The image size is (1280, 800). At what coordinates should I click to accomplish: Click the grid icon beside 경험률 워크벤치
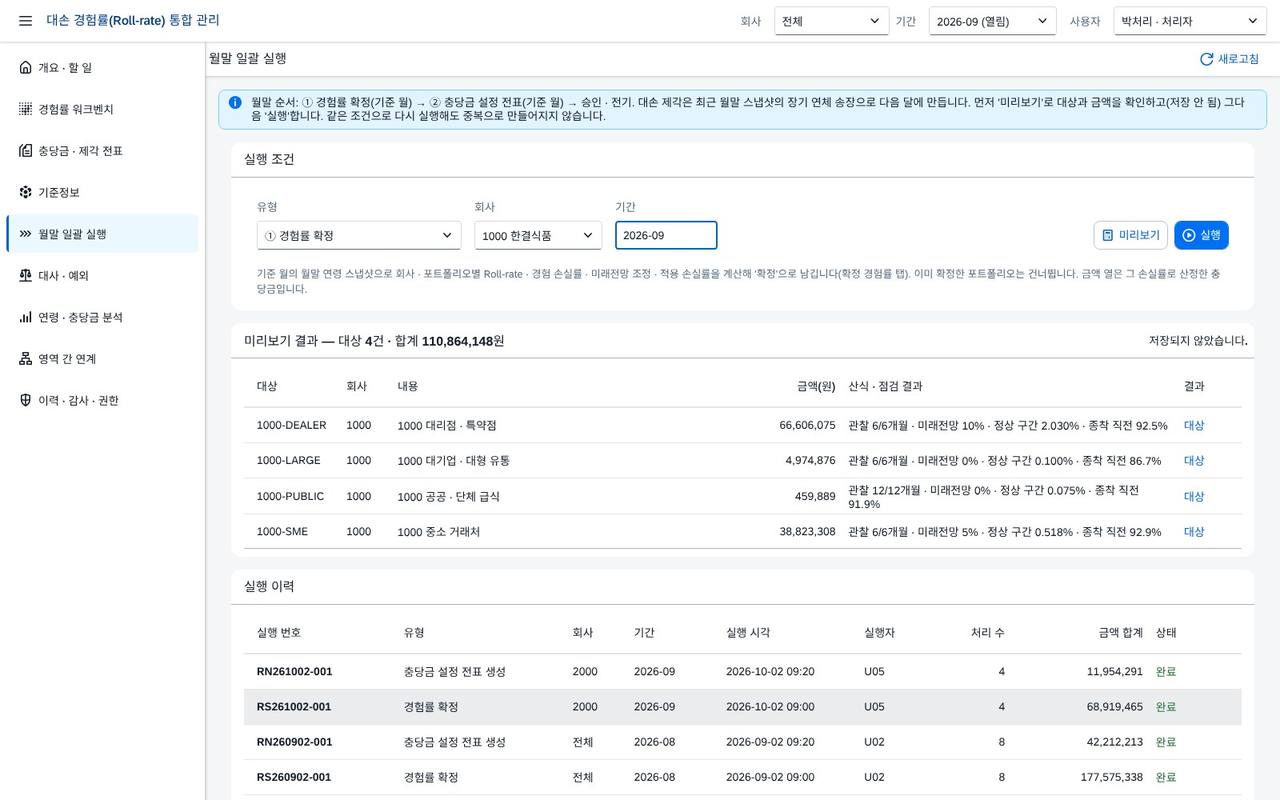click(x=26, y=109)
